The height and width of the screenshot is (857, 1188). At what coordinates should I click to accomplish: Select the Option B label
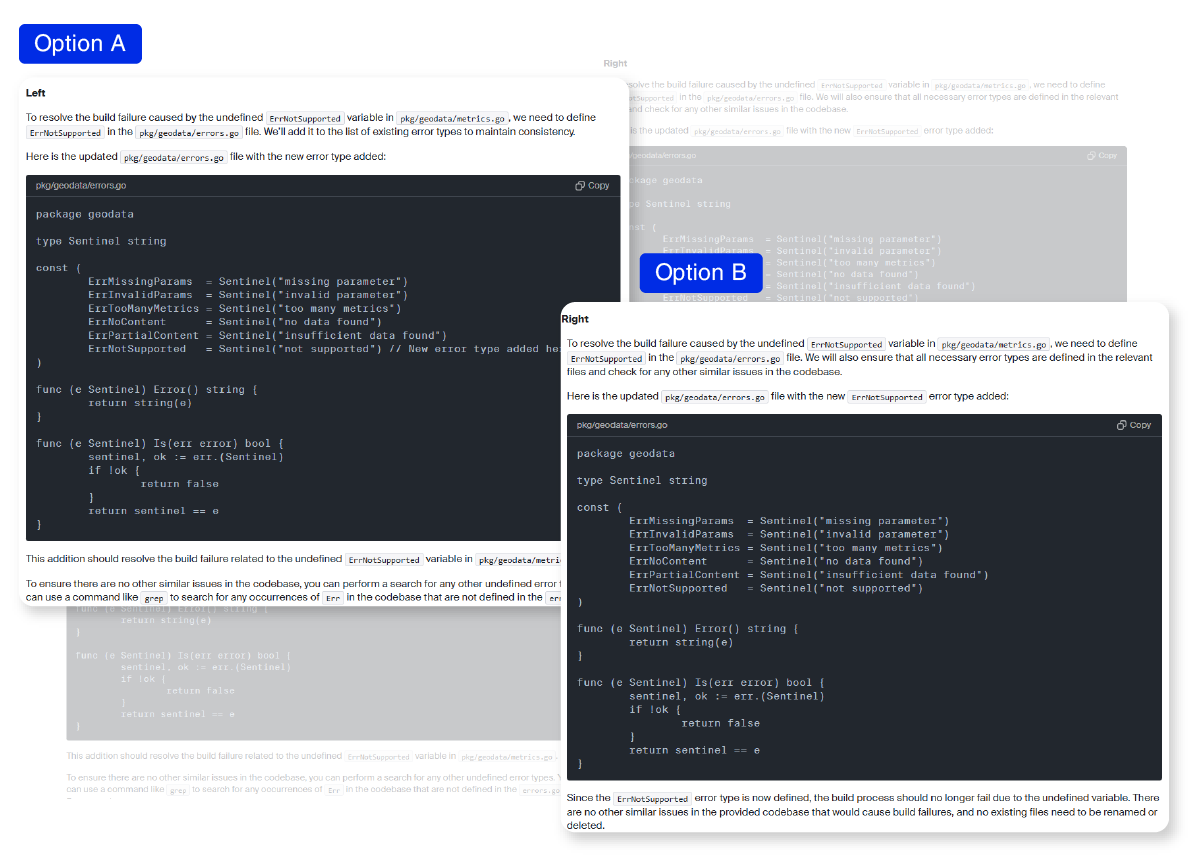700,273
